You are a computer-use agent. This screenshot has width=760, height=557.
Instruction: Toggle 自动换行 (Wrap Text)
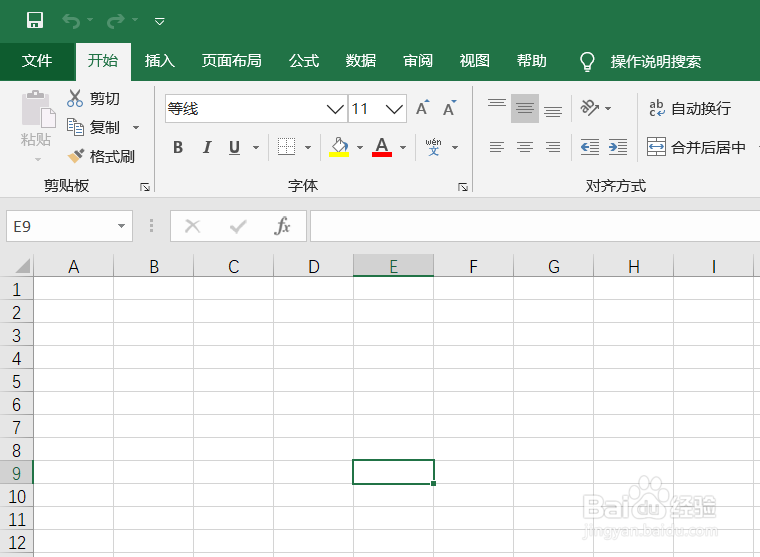(690, 108)
